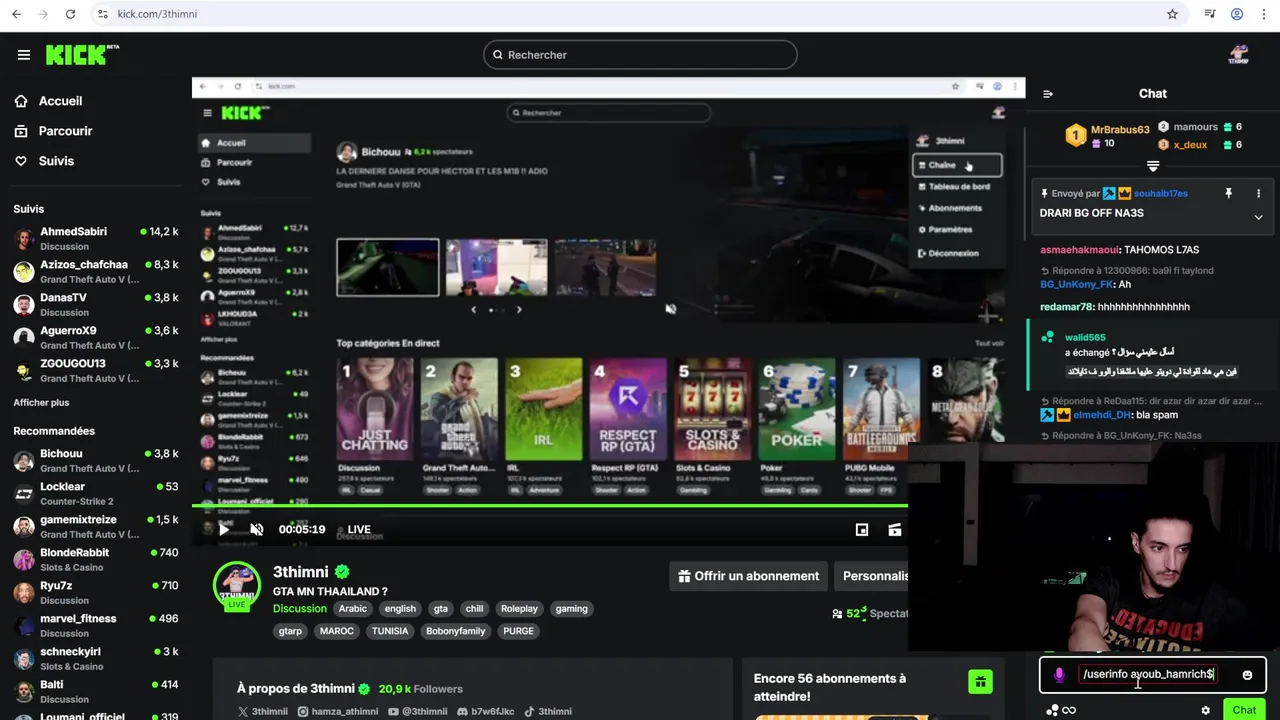This screenshot has width=1280, height=720.
Task: Unmute the stream with the speaker icon
Action: pos(257,529)
